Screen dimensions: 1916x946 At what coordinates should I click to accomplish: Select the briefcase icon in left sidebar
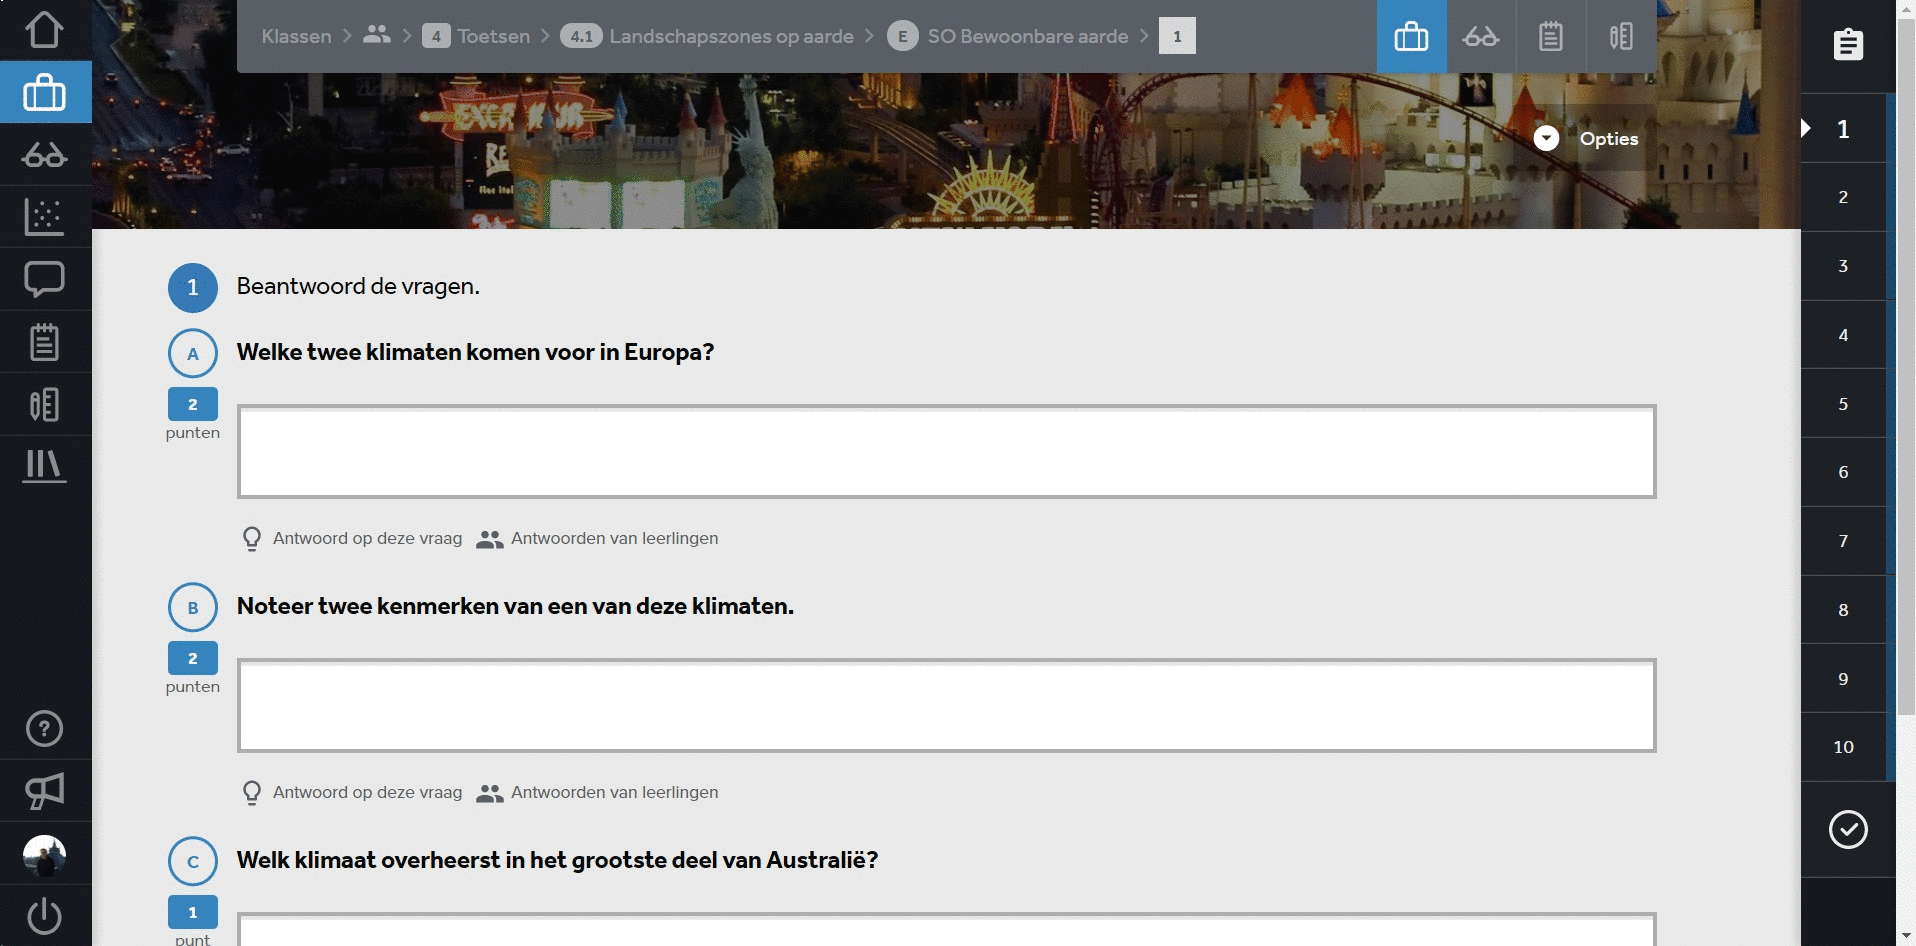pyautogui.click(x=45, y=92)
